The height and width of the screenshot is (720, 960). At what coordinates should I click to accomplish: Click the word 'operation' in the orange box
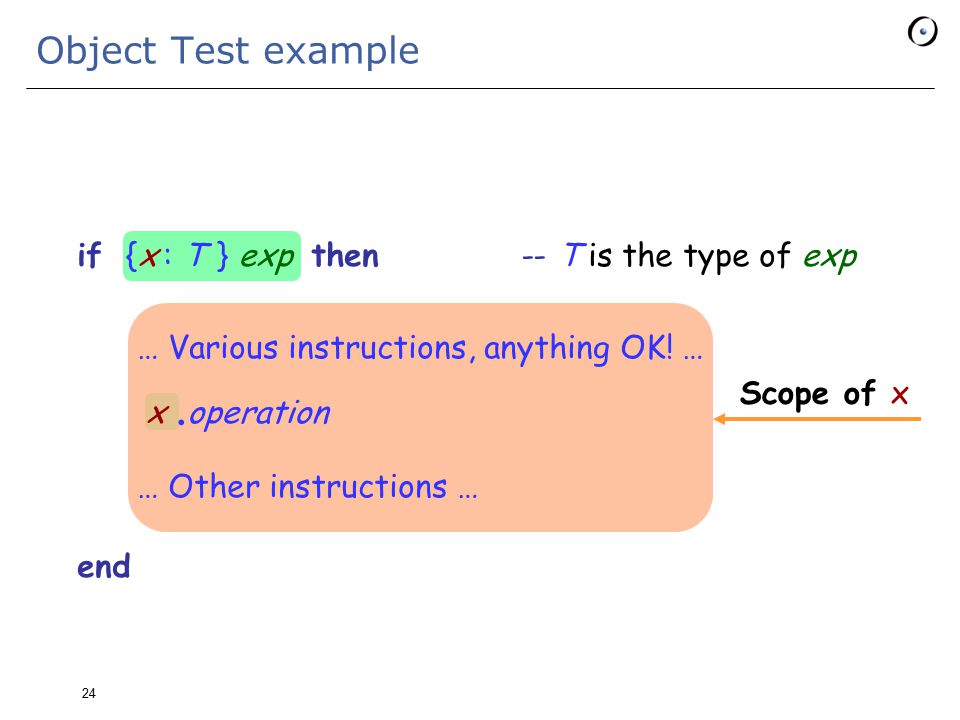[260, 413]
